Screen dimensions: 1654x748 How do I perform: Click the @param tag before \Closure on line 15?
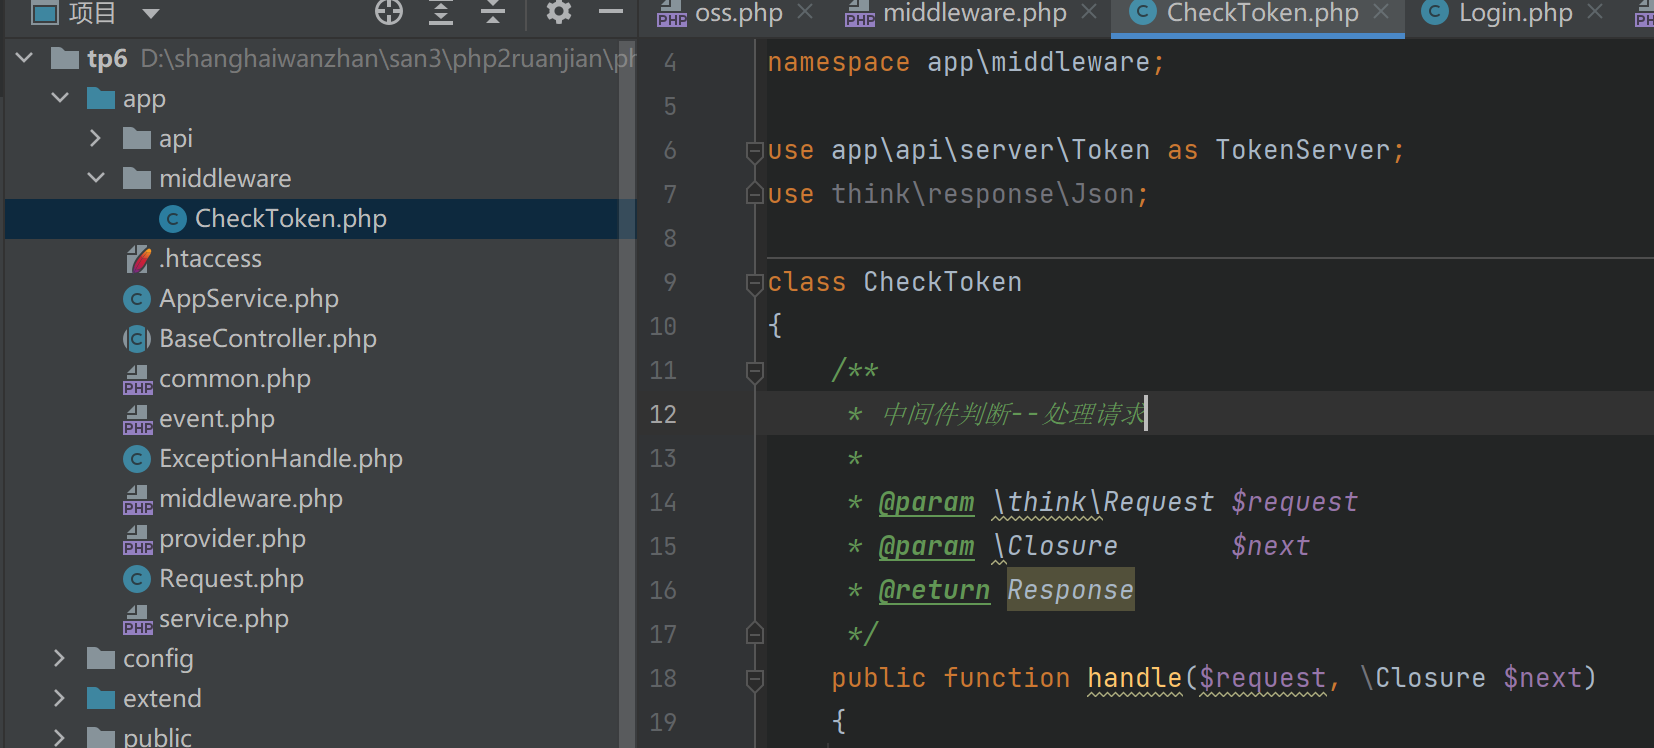(x=926, y=546)
